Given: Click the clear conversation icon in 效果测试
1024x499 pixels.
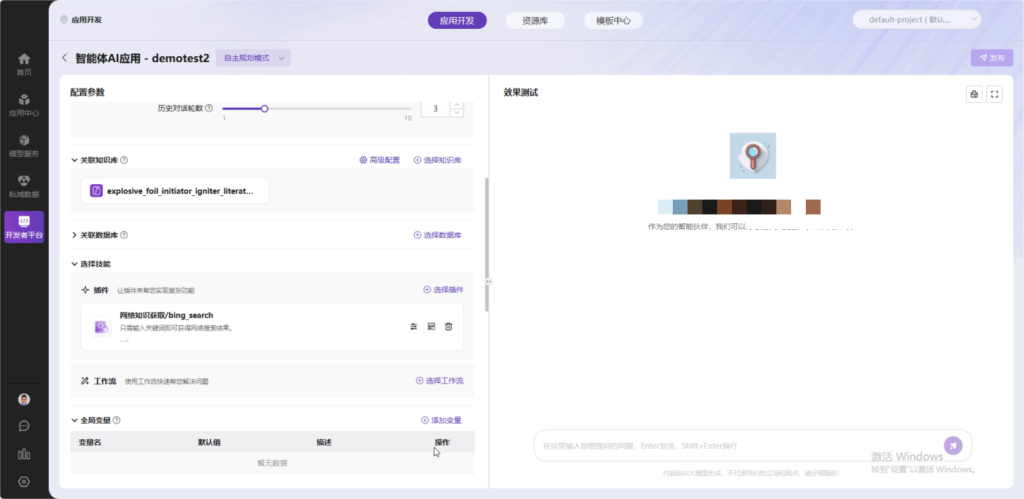Looking at the screenshot, I should tap(974, 94).
